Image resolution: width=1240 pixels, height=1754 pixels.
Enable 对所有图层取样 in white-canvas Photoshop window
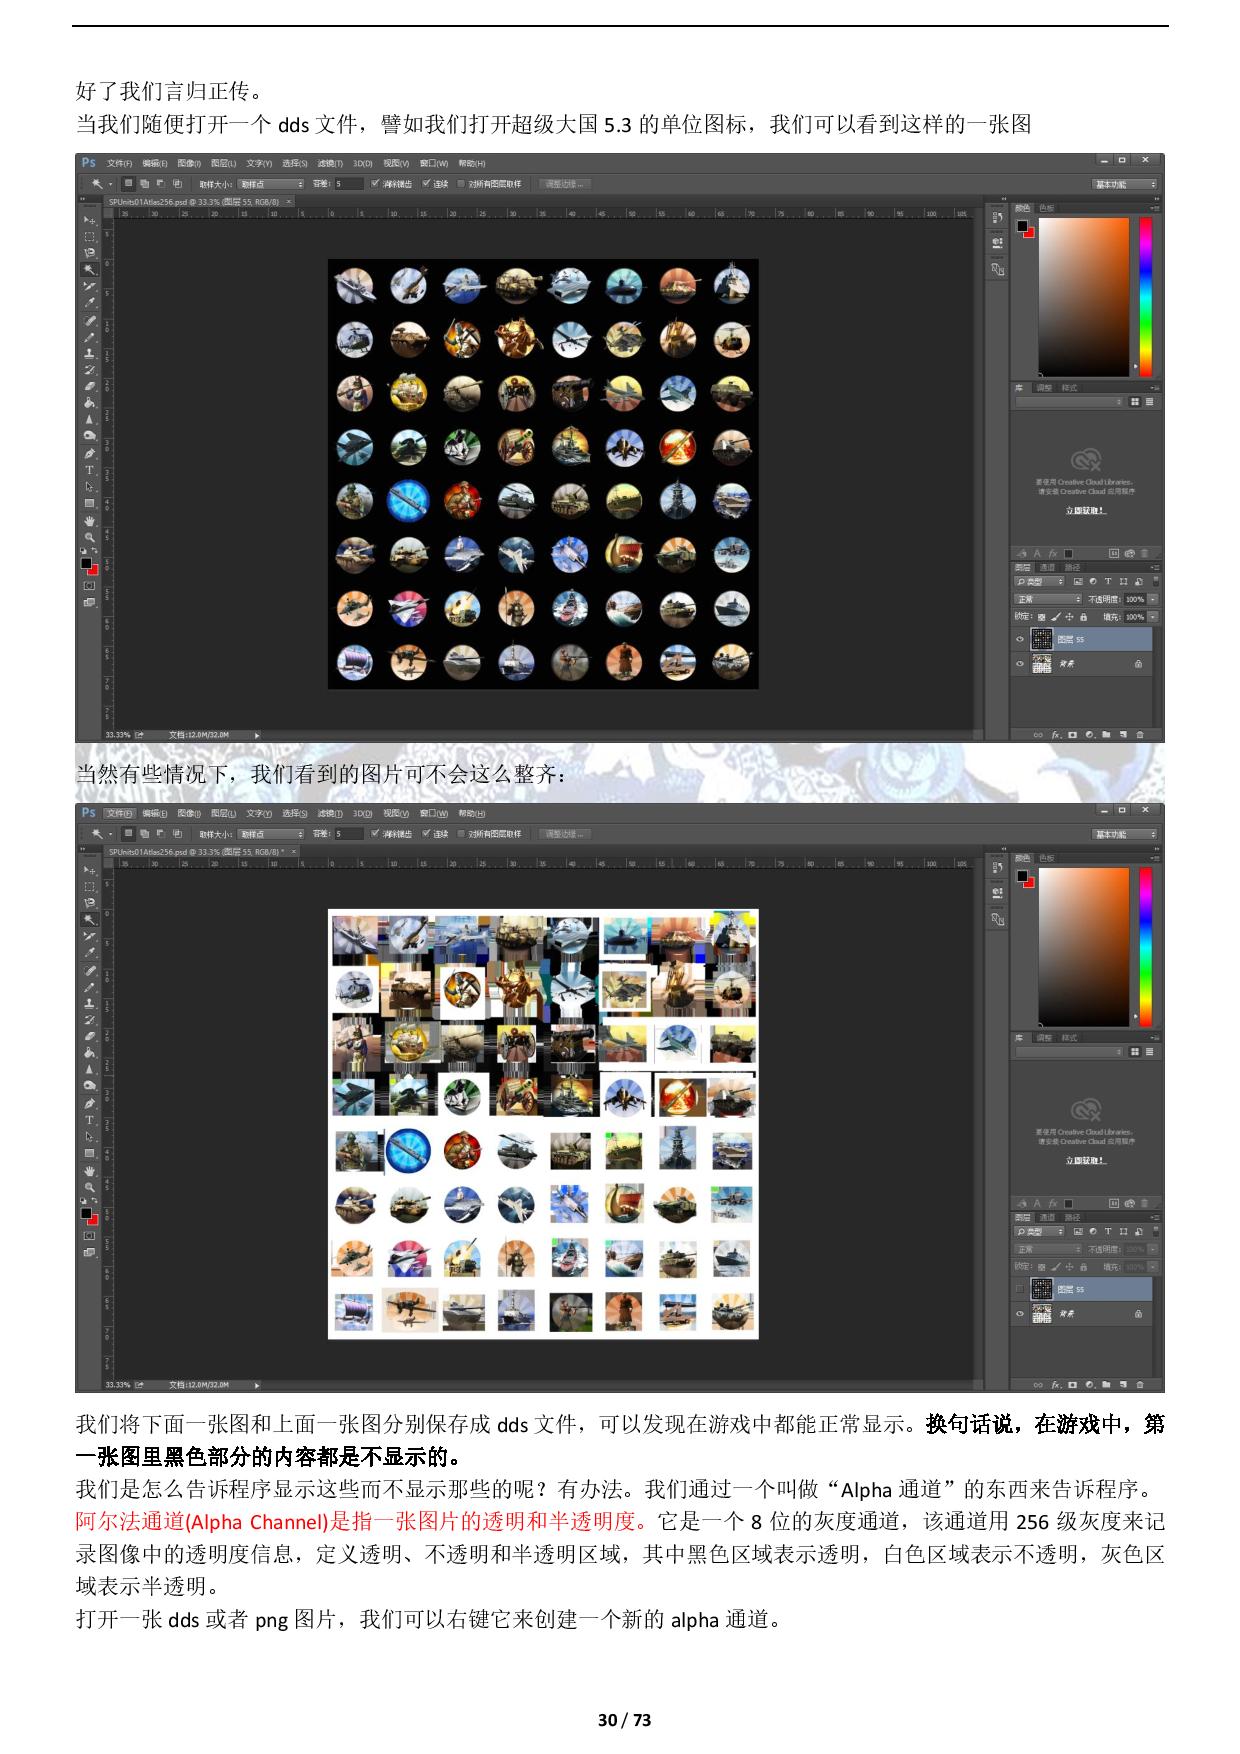pos(461,834)
